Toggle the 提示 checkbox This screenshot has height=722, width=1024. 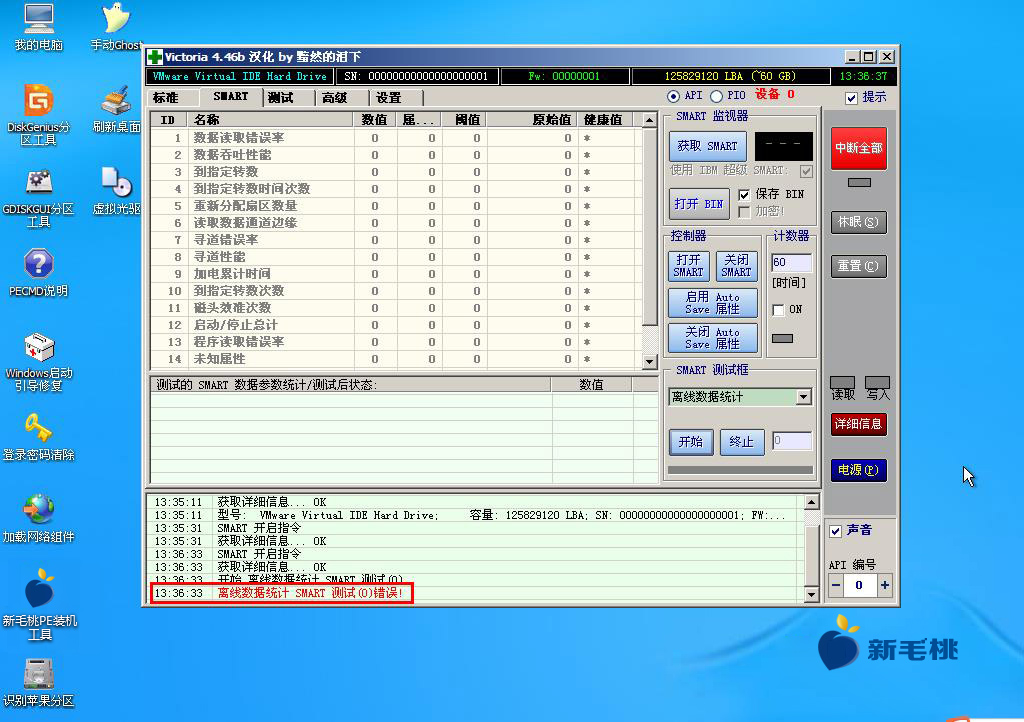point(851,98)
